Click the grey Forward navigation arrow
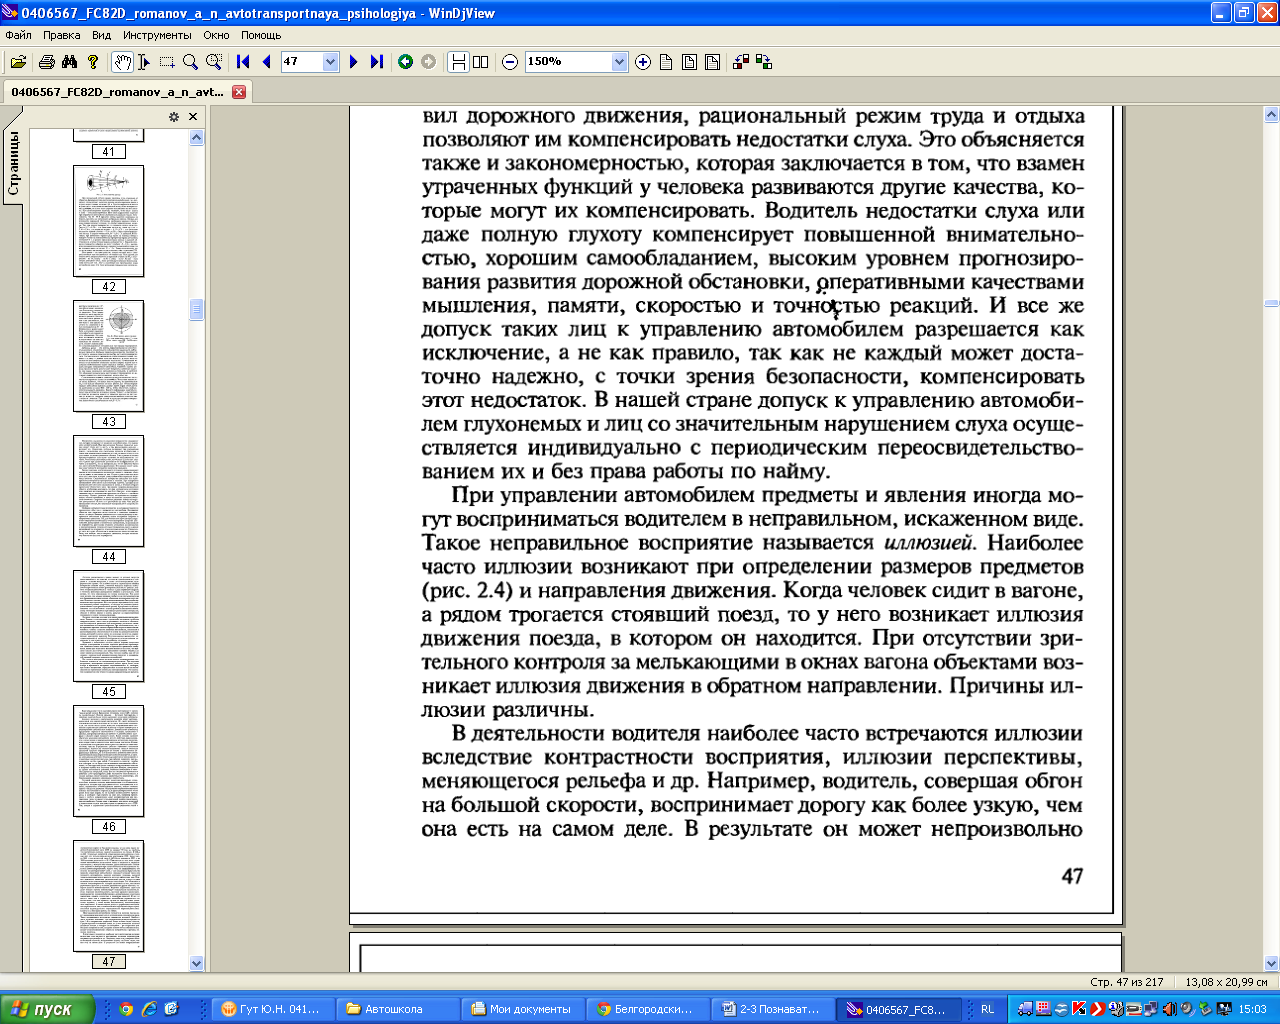Viewport: 1280px width, 1024px height. tap(429, 62)
